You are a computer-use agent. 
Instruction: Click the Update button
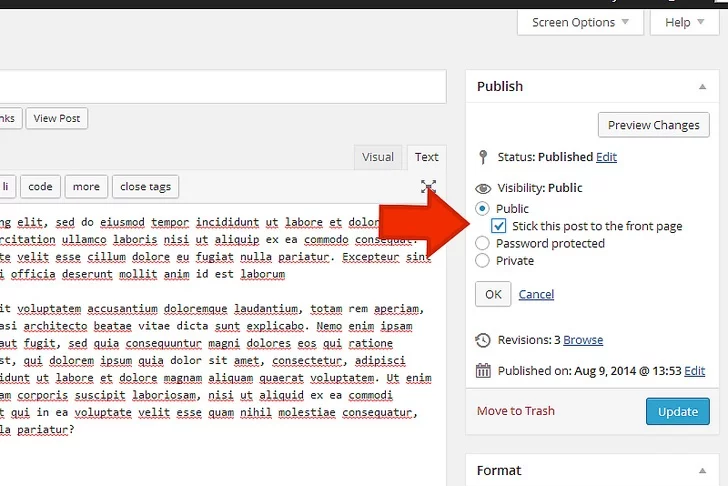[x=678, y=411]
